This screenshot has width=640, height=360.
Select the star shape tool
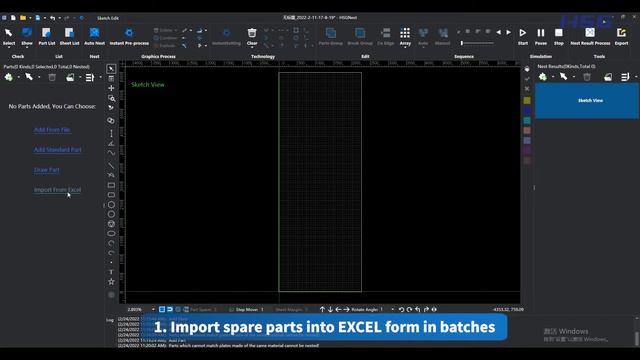pyautogui.click(x=111, y=282)
